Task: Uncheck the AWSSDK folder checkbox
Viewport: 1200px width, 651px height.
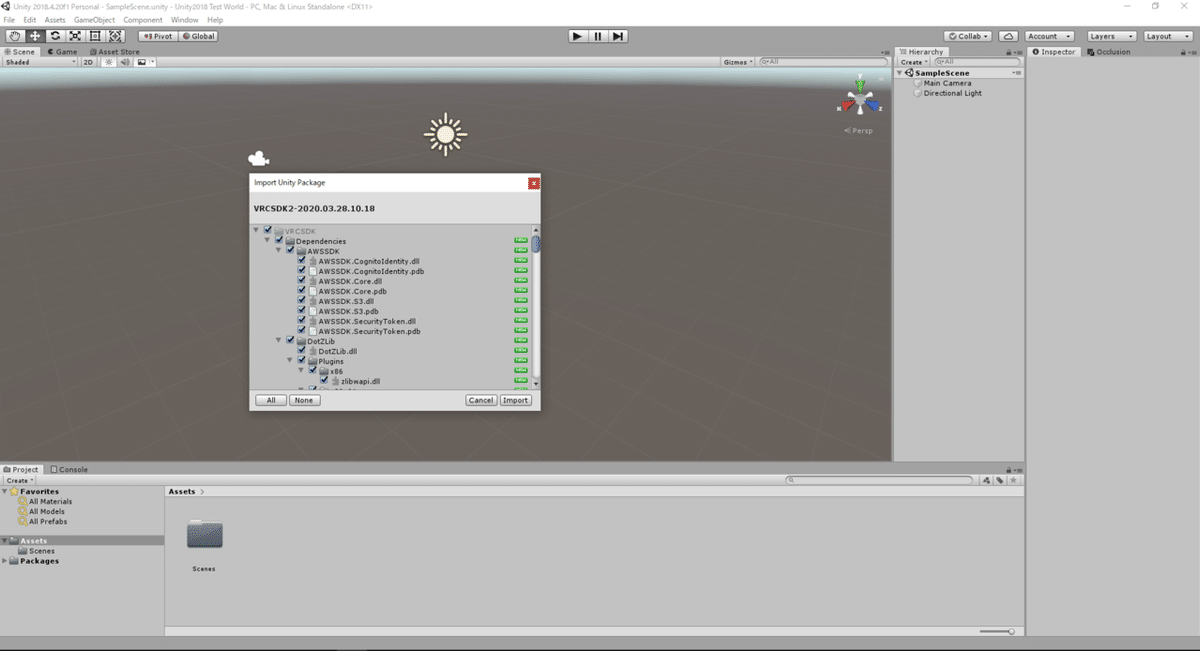Action: click(290, 251)
